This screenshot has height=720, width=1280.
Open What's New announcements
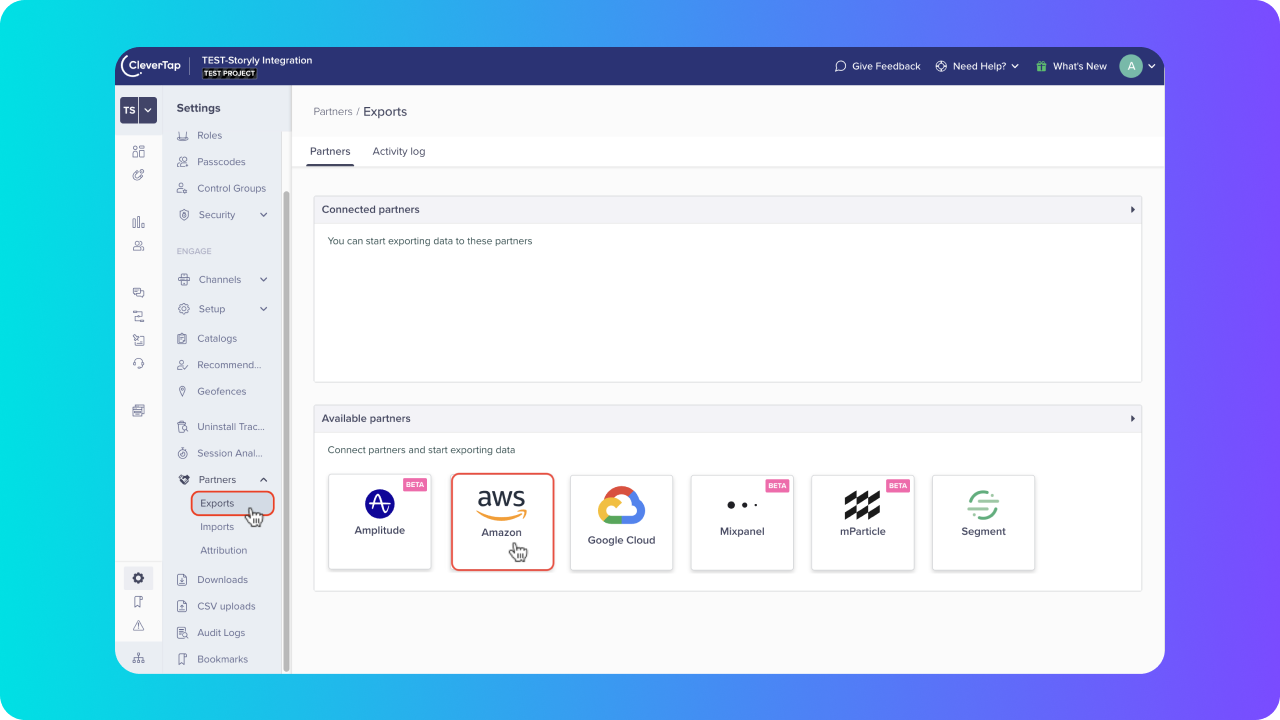pos(1071,66)
